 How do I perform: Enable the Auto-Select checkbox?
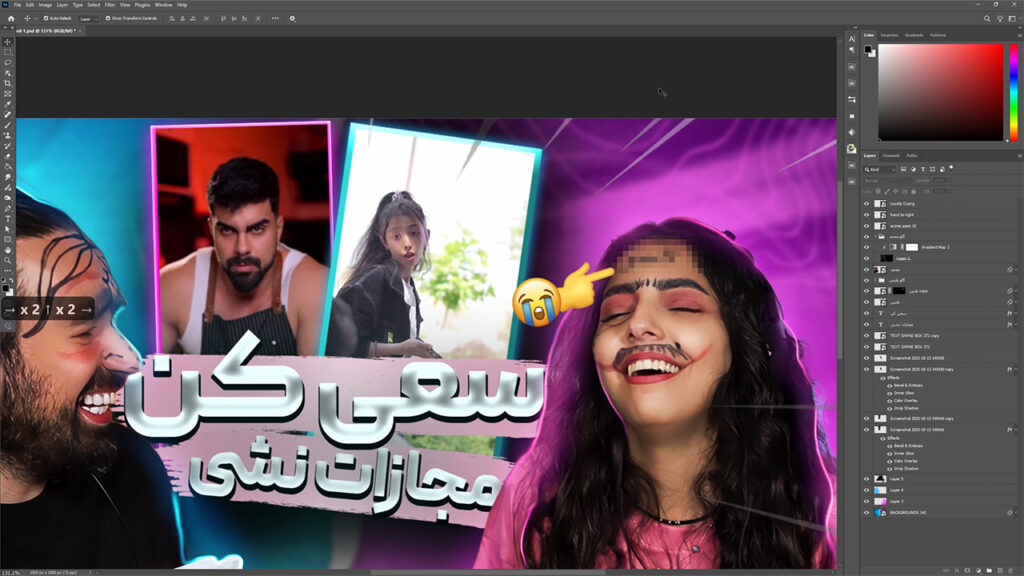tap(46, 18)
